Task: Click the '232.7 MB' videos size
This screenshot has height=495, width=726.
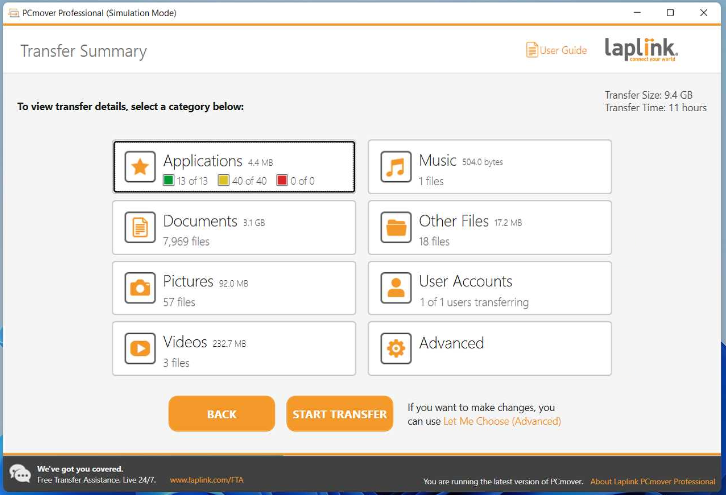Action: pos(229,344)
